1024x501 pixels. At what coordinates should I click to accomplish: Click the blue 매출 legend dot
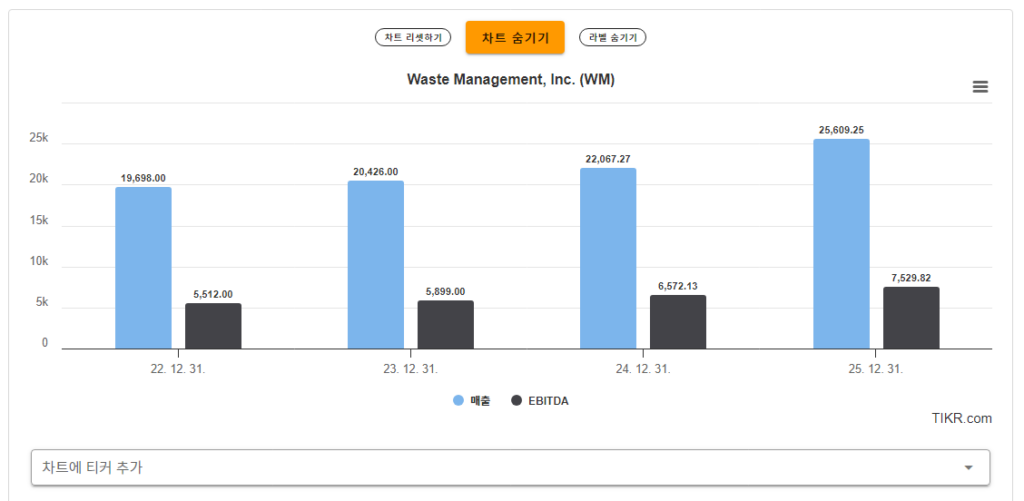(x=458, y=401)
